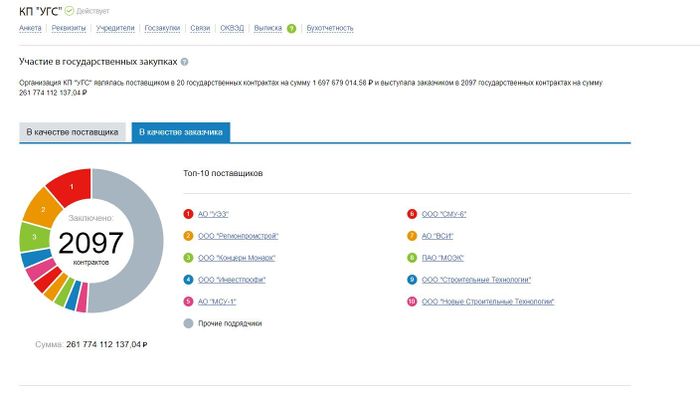
Task: Open ООО "Новые Строительные Технологии" link
Action: (x=488, y=302)
